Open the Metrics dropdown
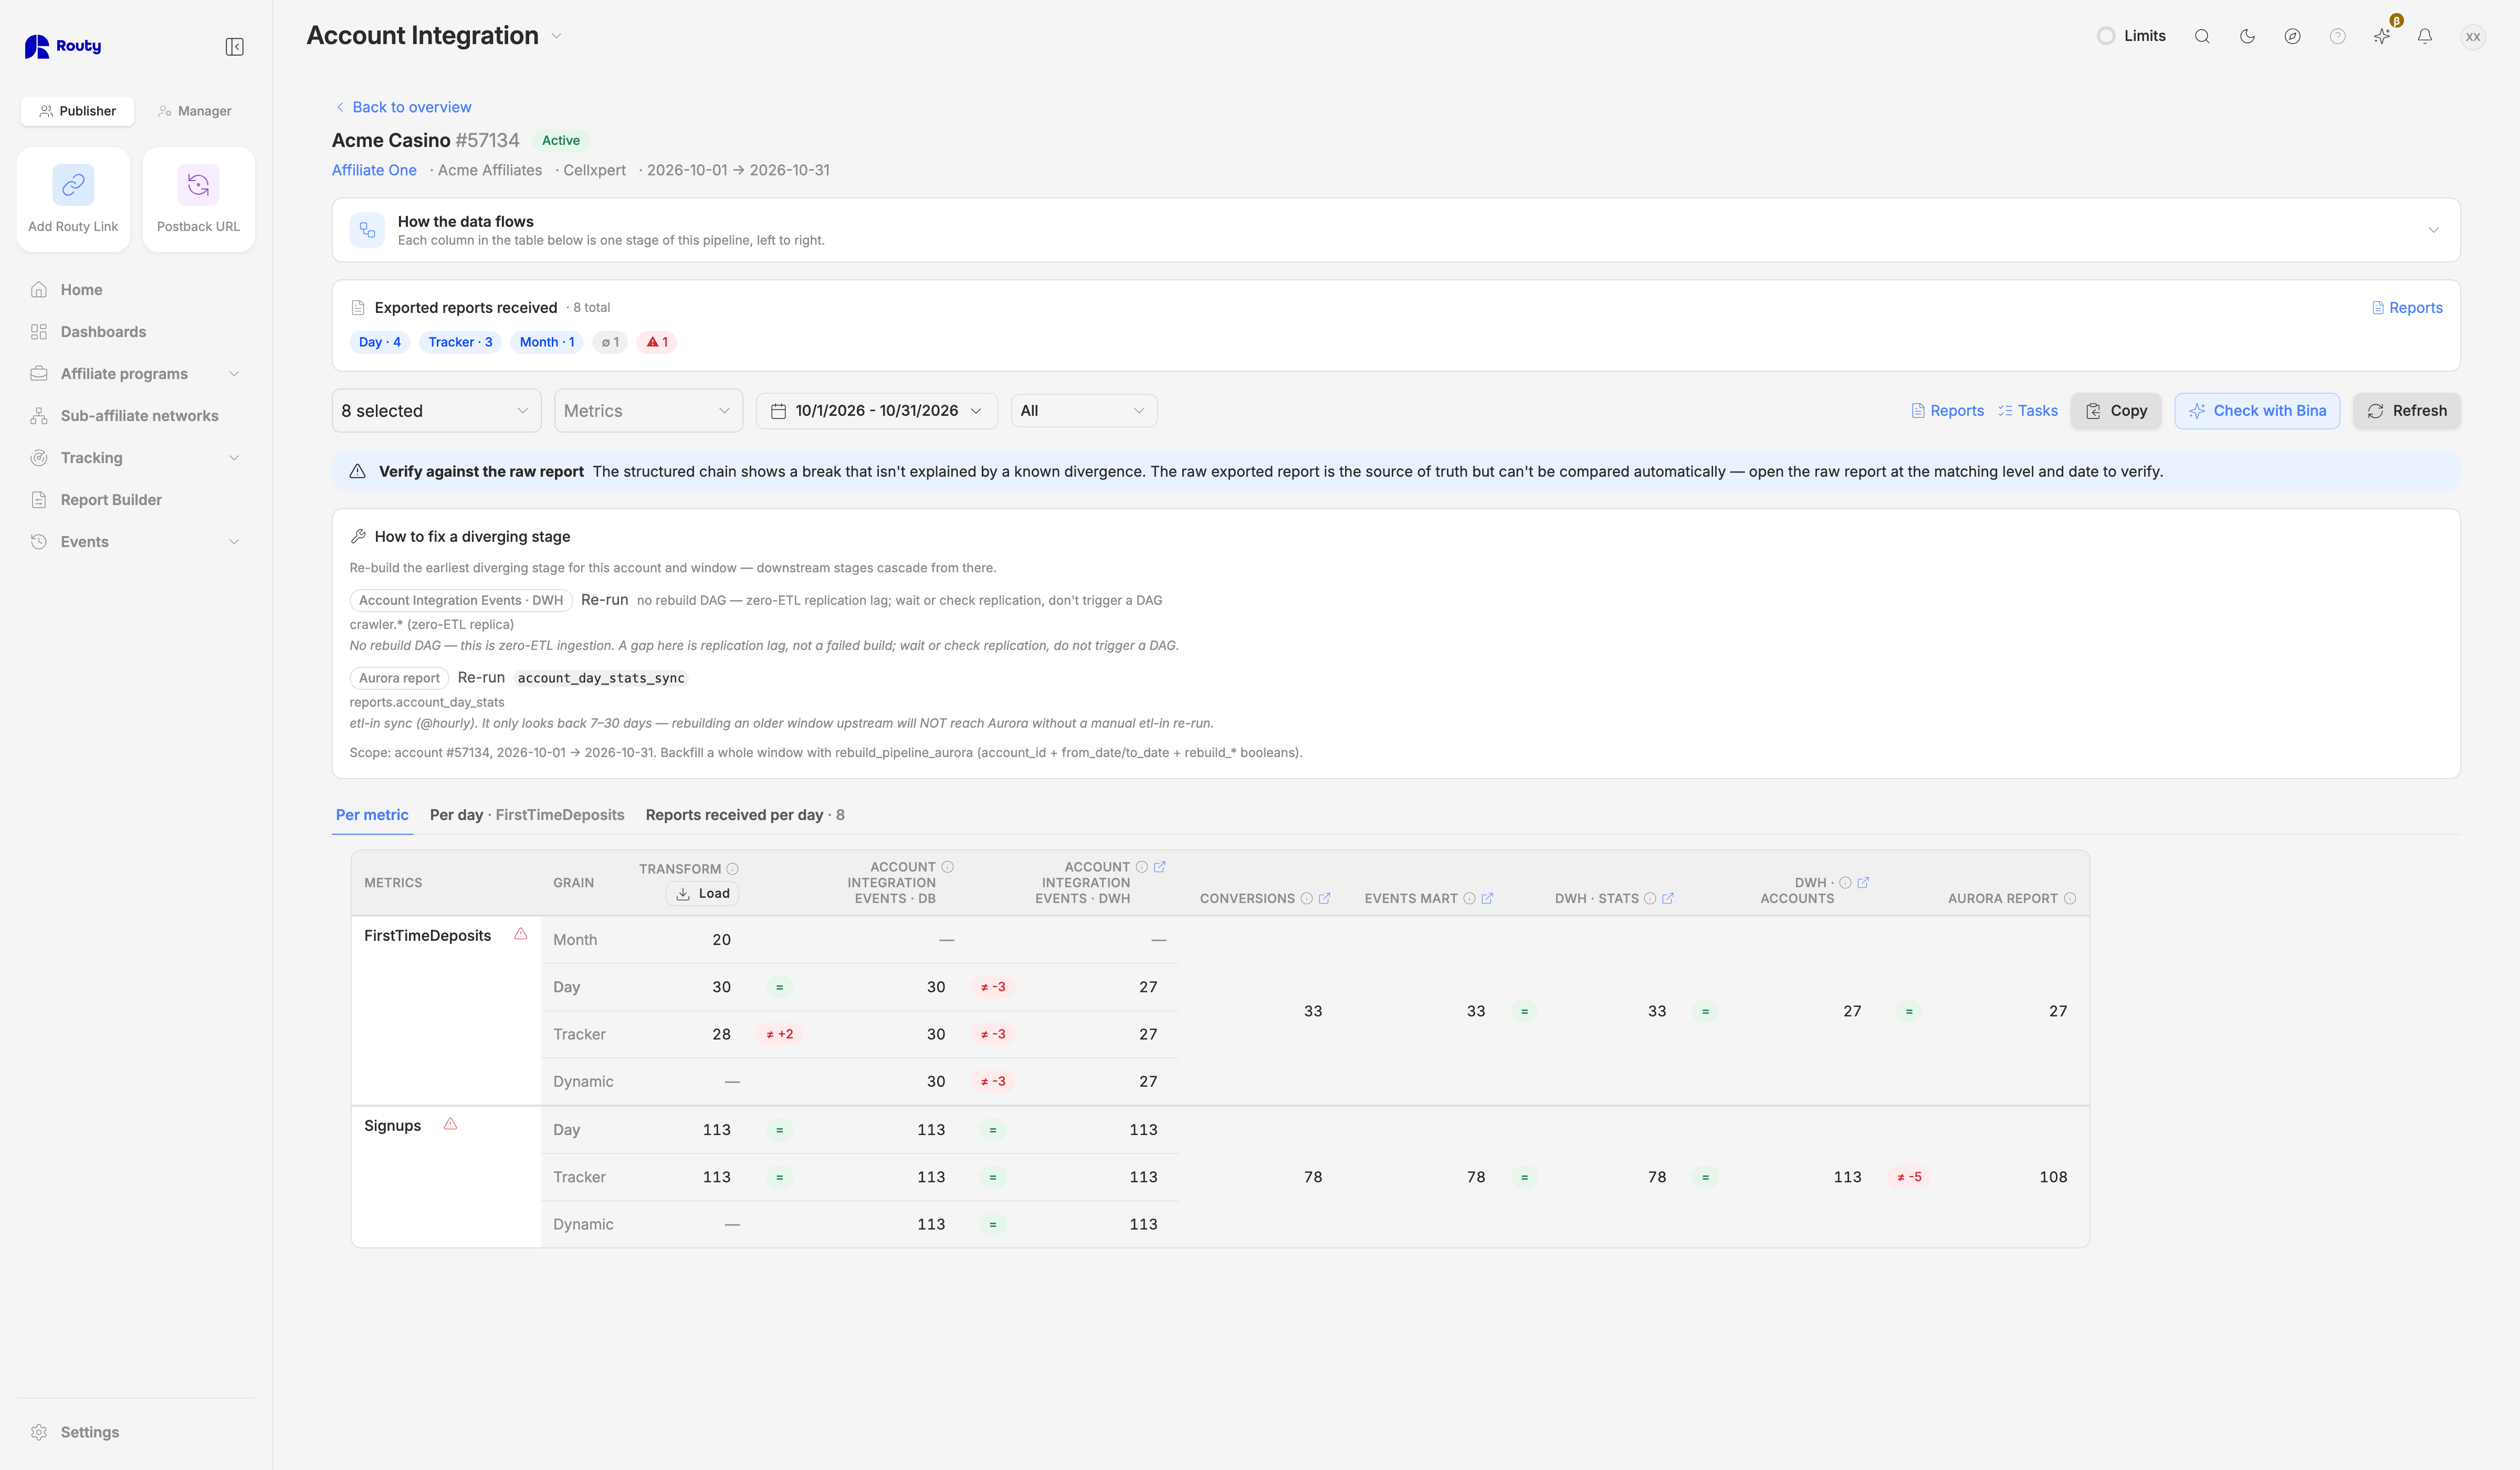Viewport: 2520px width, 1470px height. 648,411
